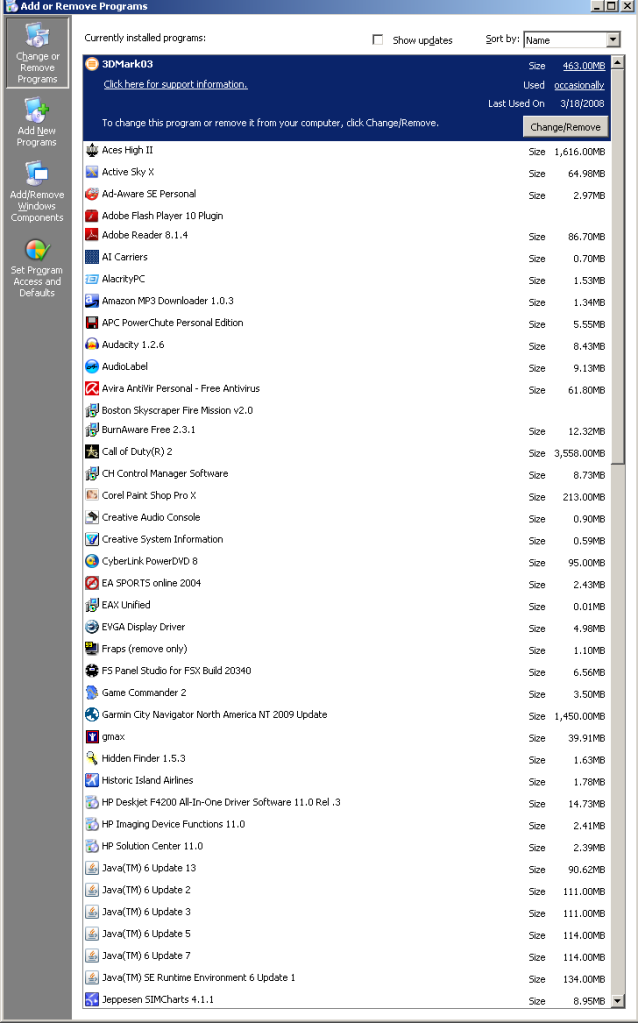Open Add/Remove Windows Components
The height and width of the screenshot is (1023, 638).
[x=37, y=191]
